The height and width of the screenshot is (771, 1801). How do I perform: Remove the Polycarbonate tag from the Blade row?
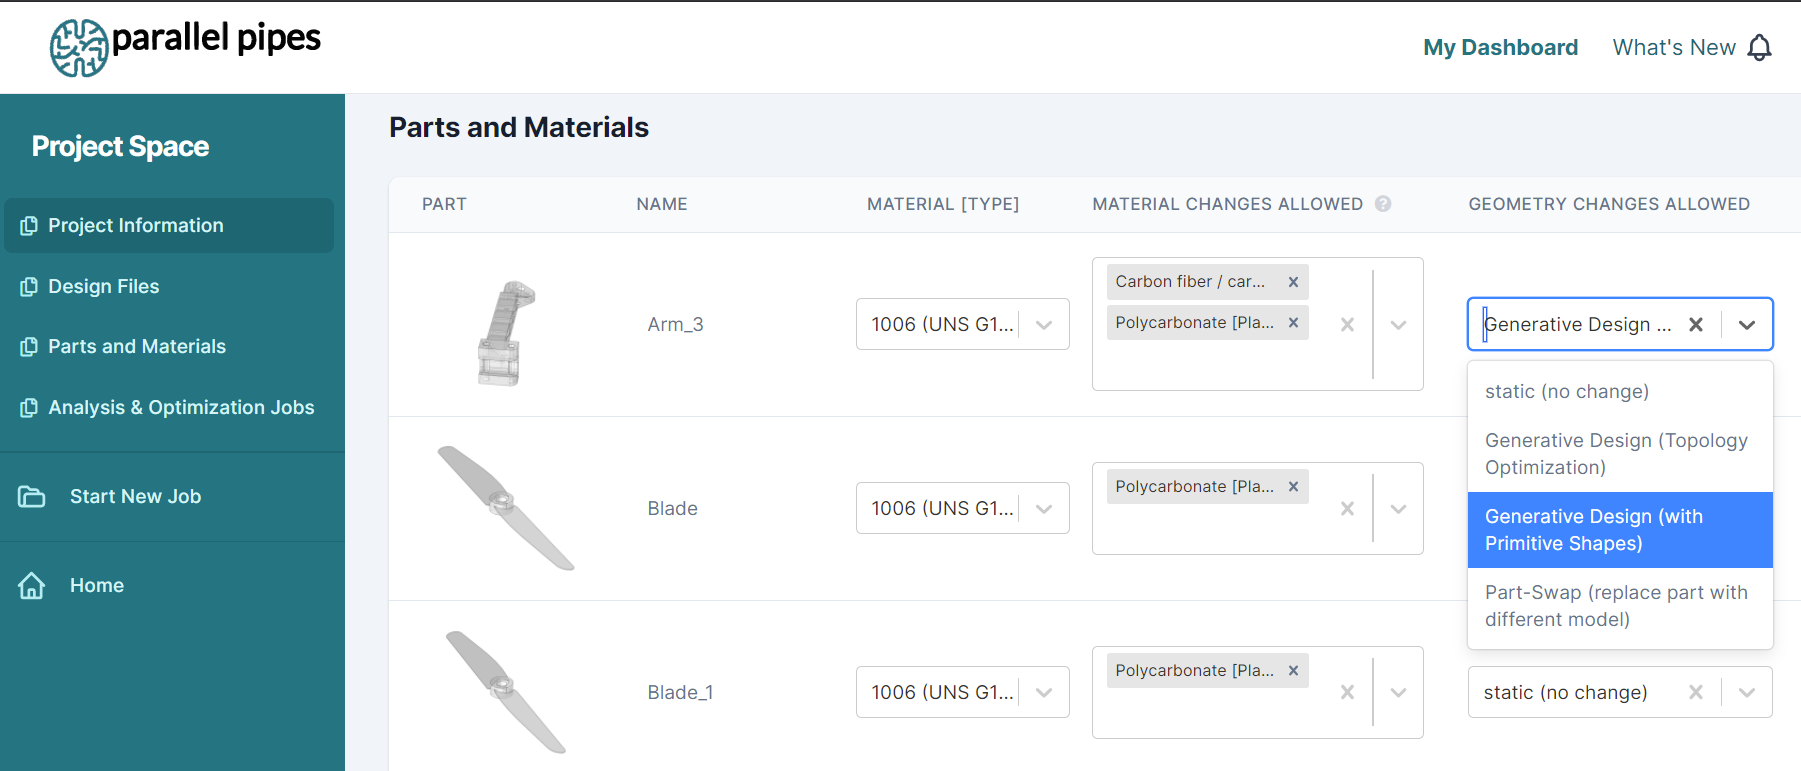pos(1293,487)
